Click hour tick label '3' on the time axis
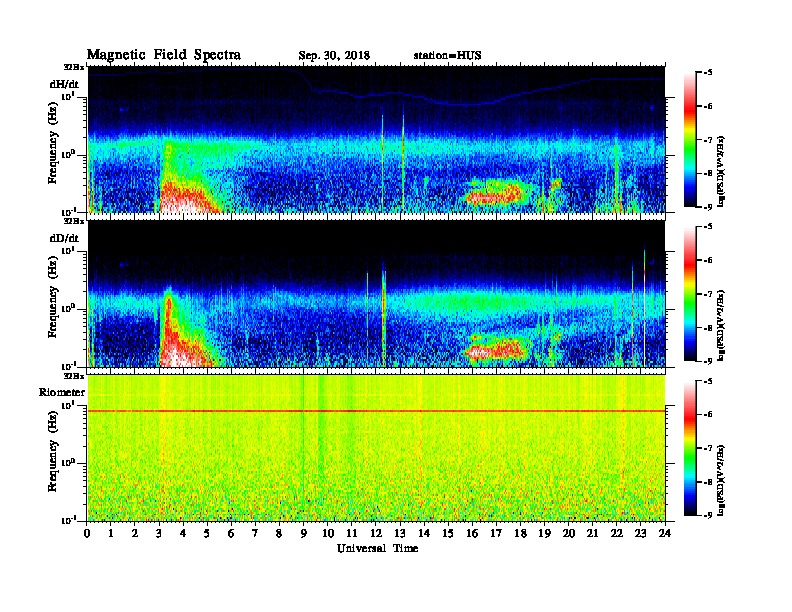 [x=159, y=534]
